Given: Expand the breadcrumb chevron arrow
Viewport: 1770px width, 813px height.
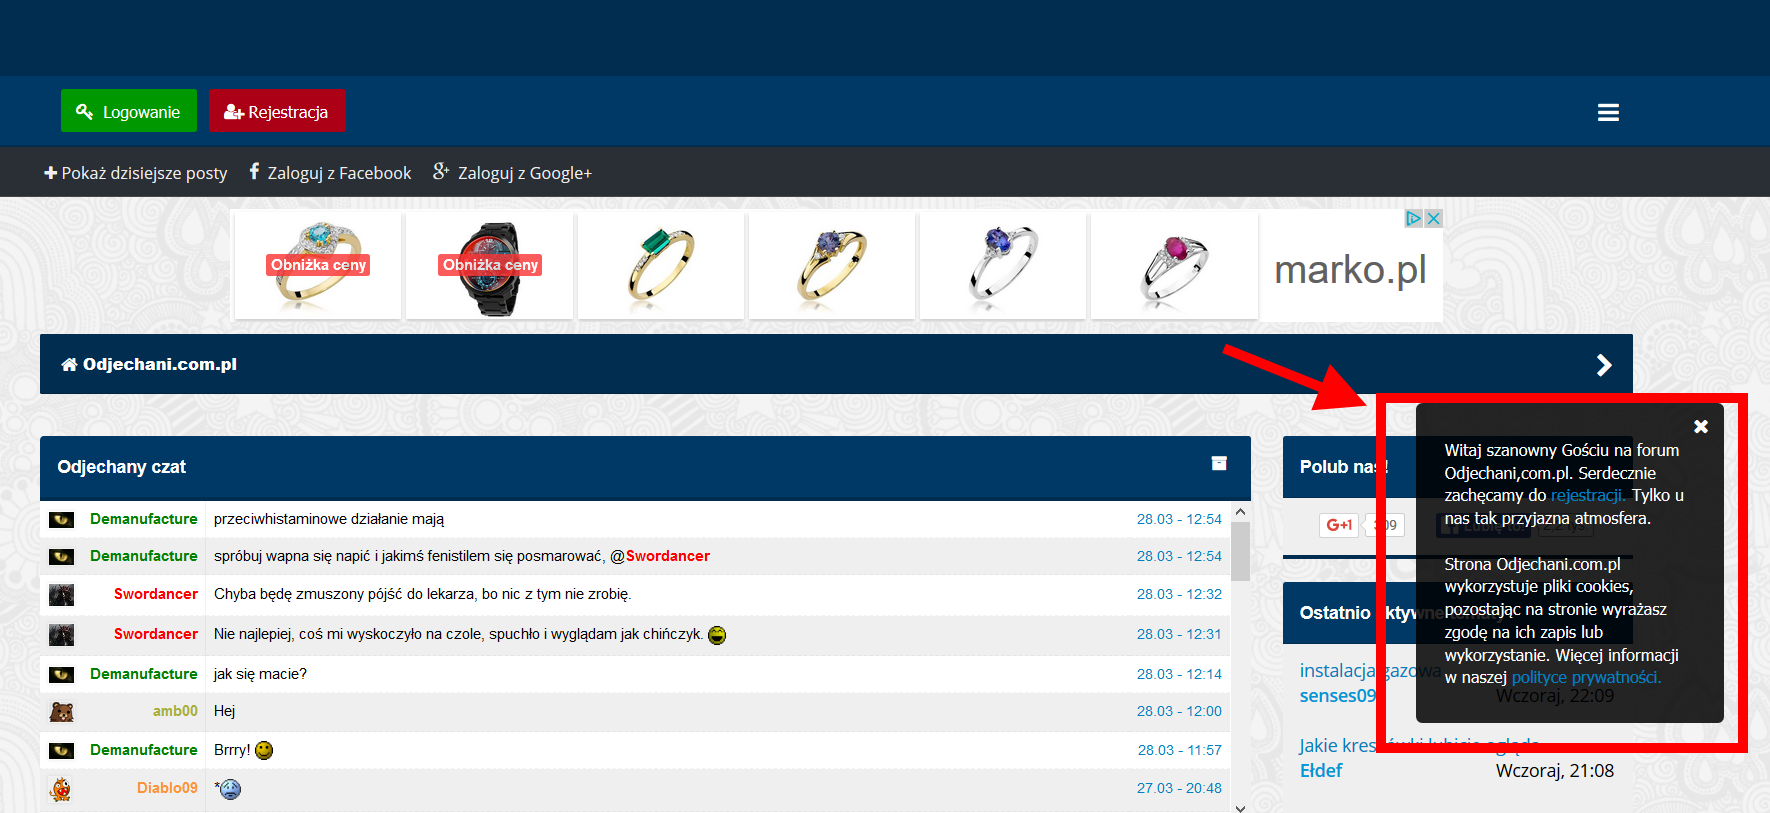Looking at the screenshot, I should tap(1604, 365).
